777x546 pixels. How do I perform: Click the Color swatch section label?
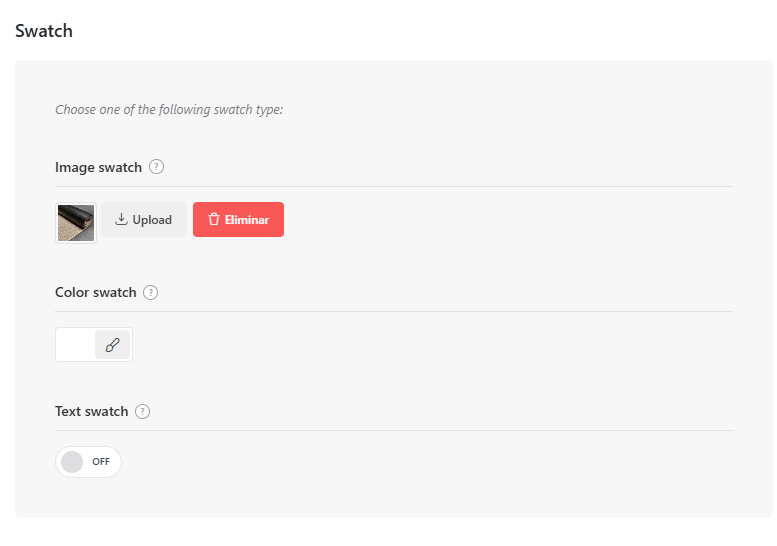(x=96, y=292)
